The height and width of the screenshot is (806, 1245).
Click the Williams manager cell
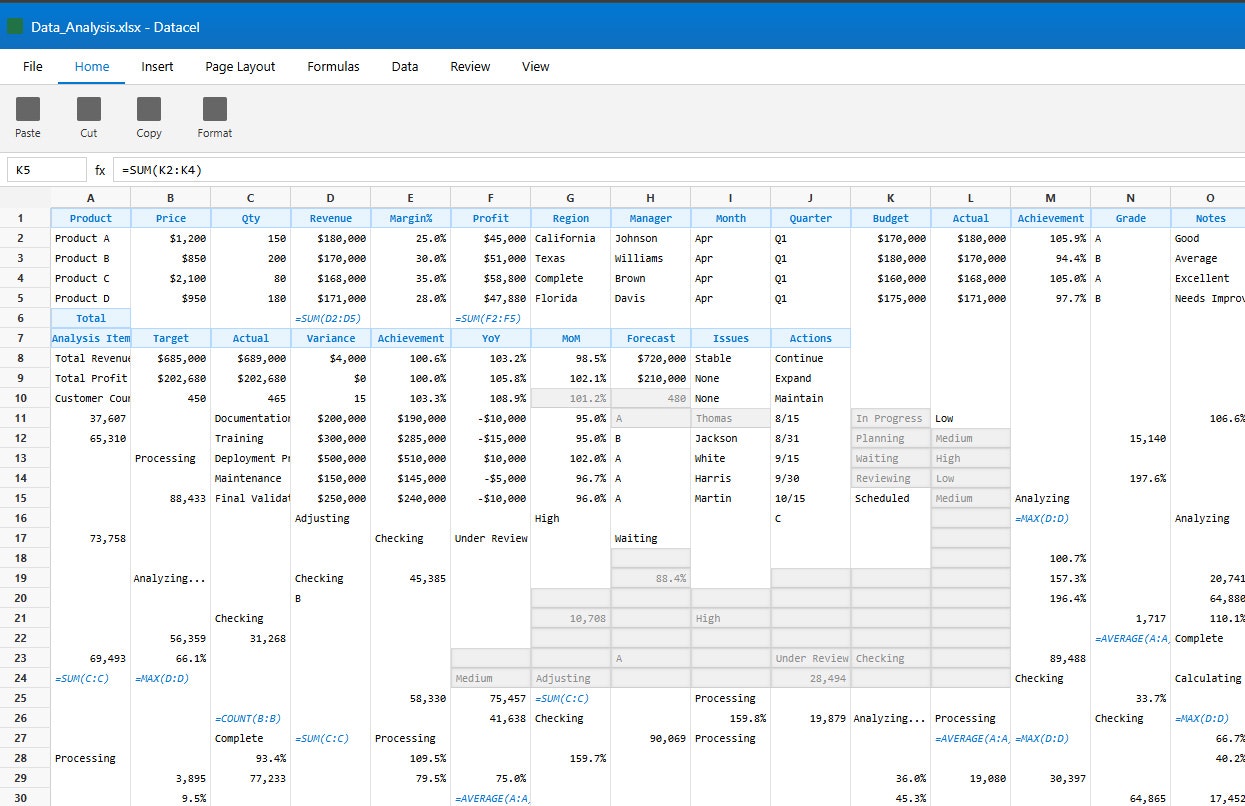tap(651, 258)
